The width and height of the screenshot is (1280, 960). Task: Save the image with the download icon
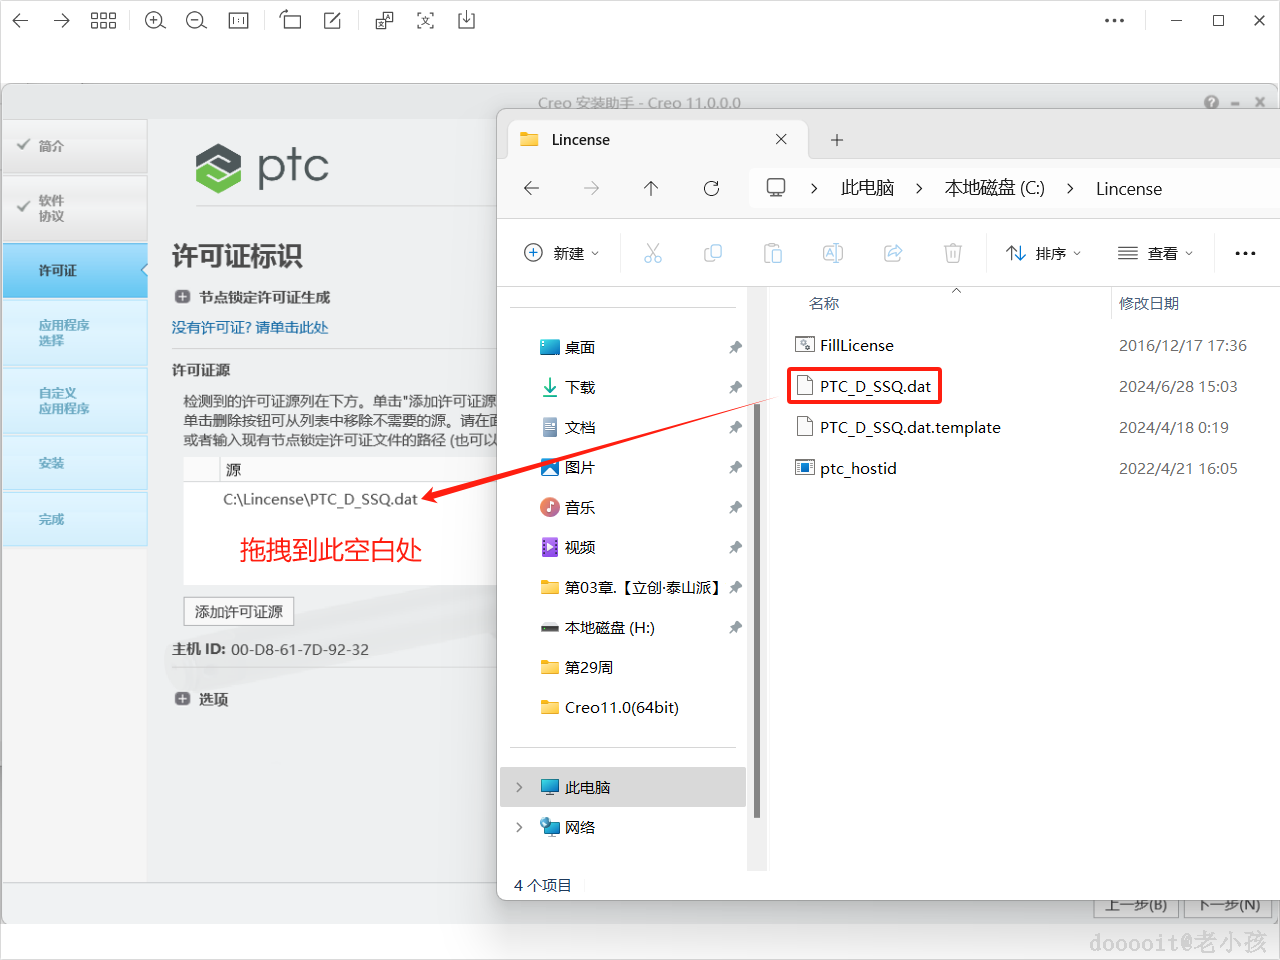coord(467,20)
